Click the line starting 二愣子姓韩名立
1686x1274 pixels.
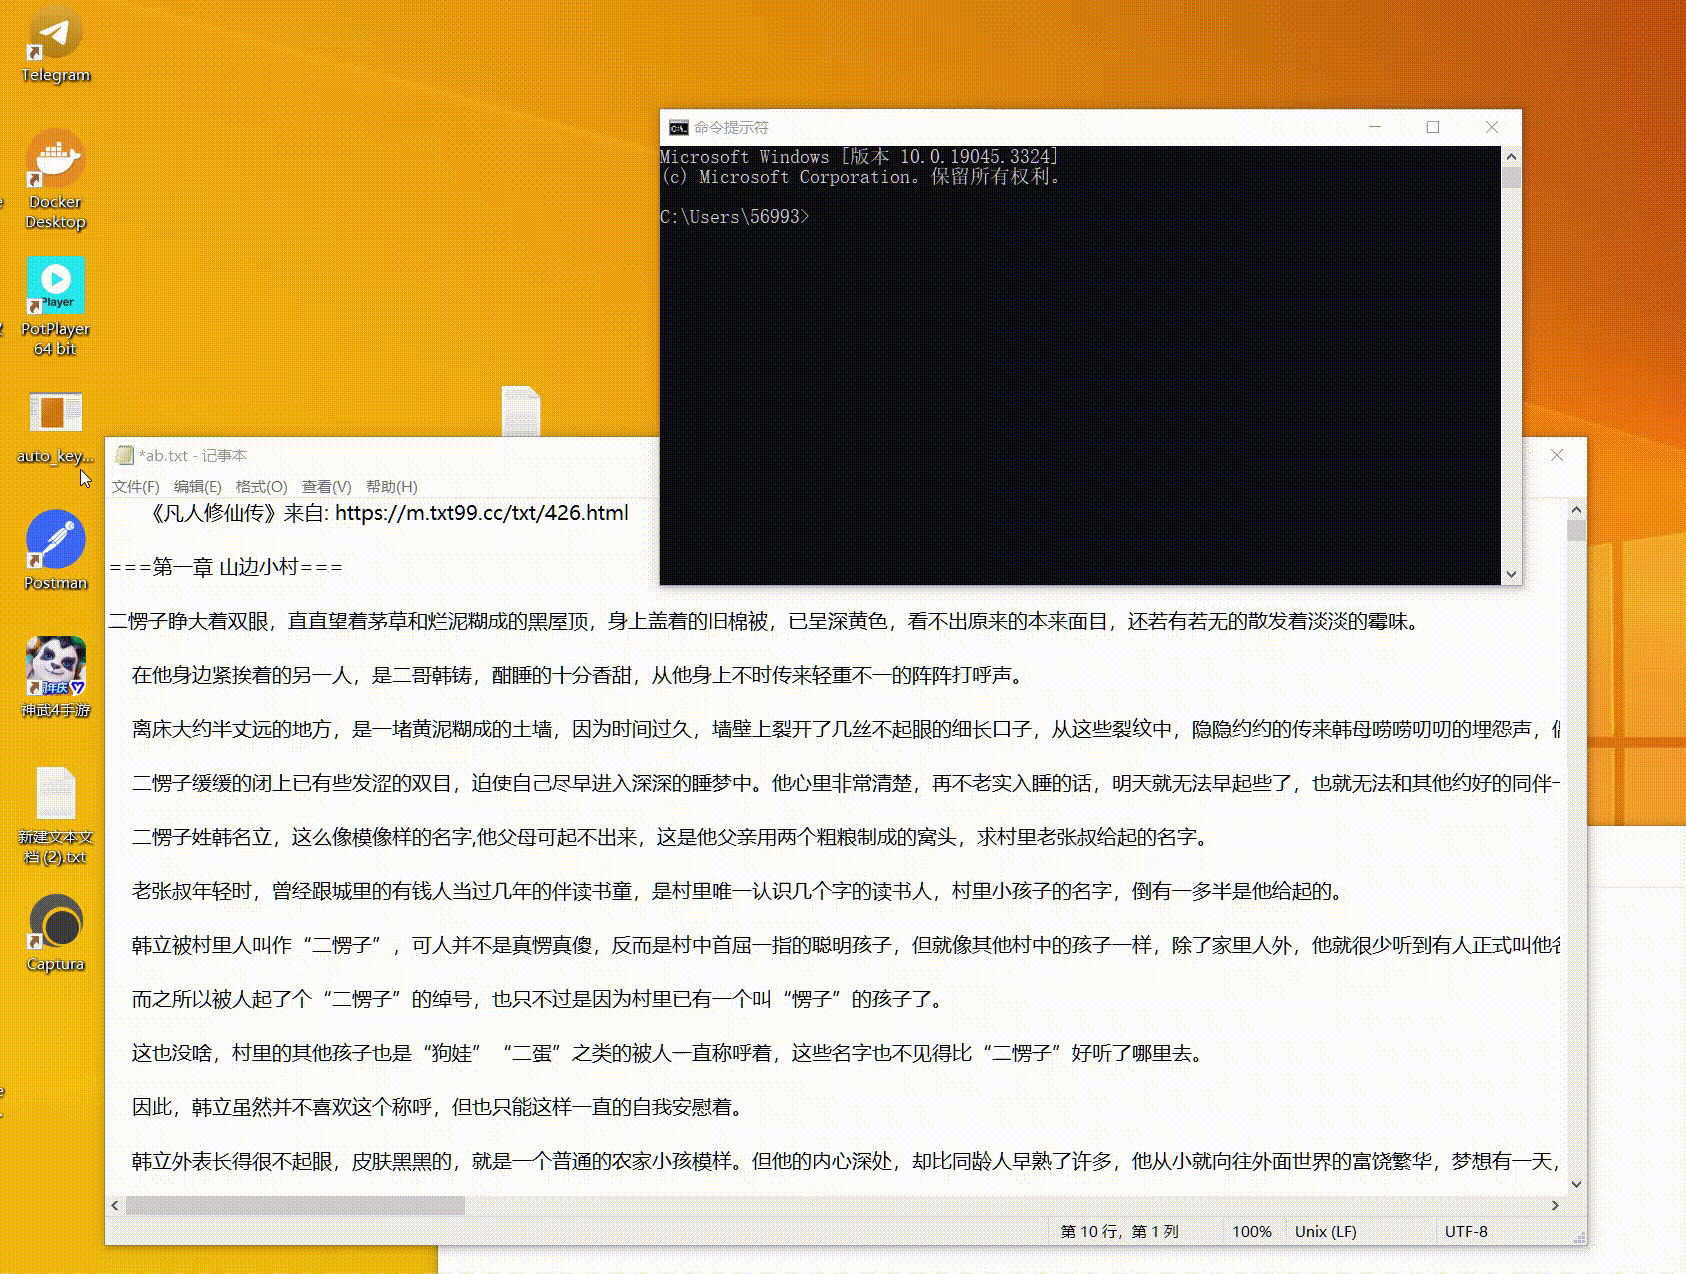tap(672, 837)
